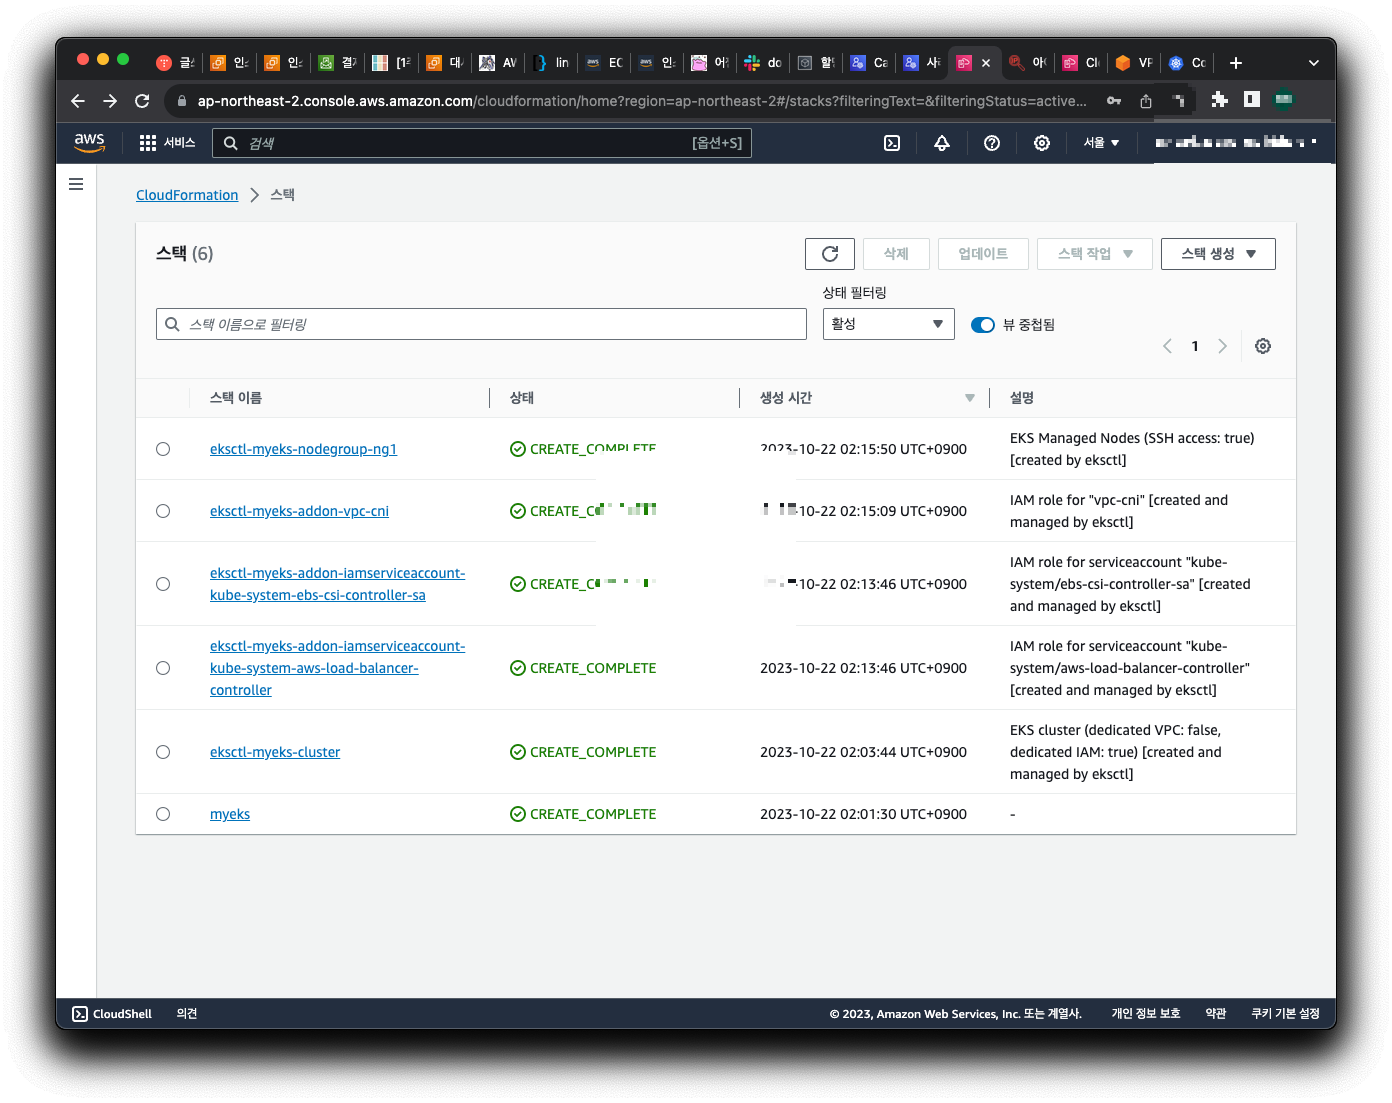Viewport: 1392px width, 1103px height.
Task: Click the AWS logo home icon
Action: pyautogui.click(x=90, y=143)
